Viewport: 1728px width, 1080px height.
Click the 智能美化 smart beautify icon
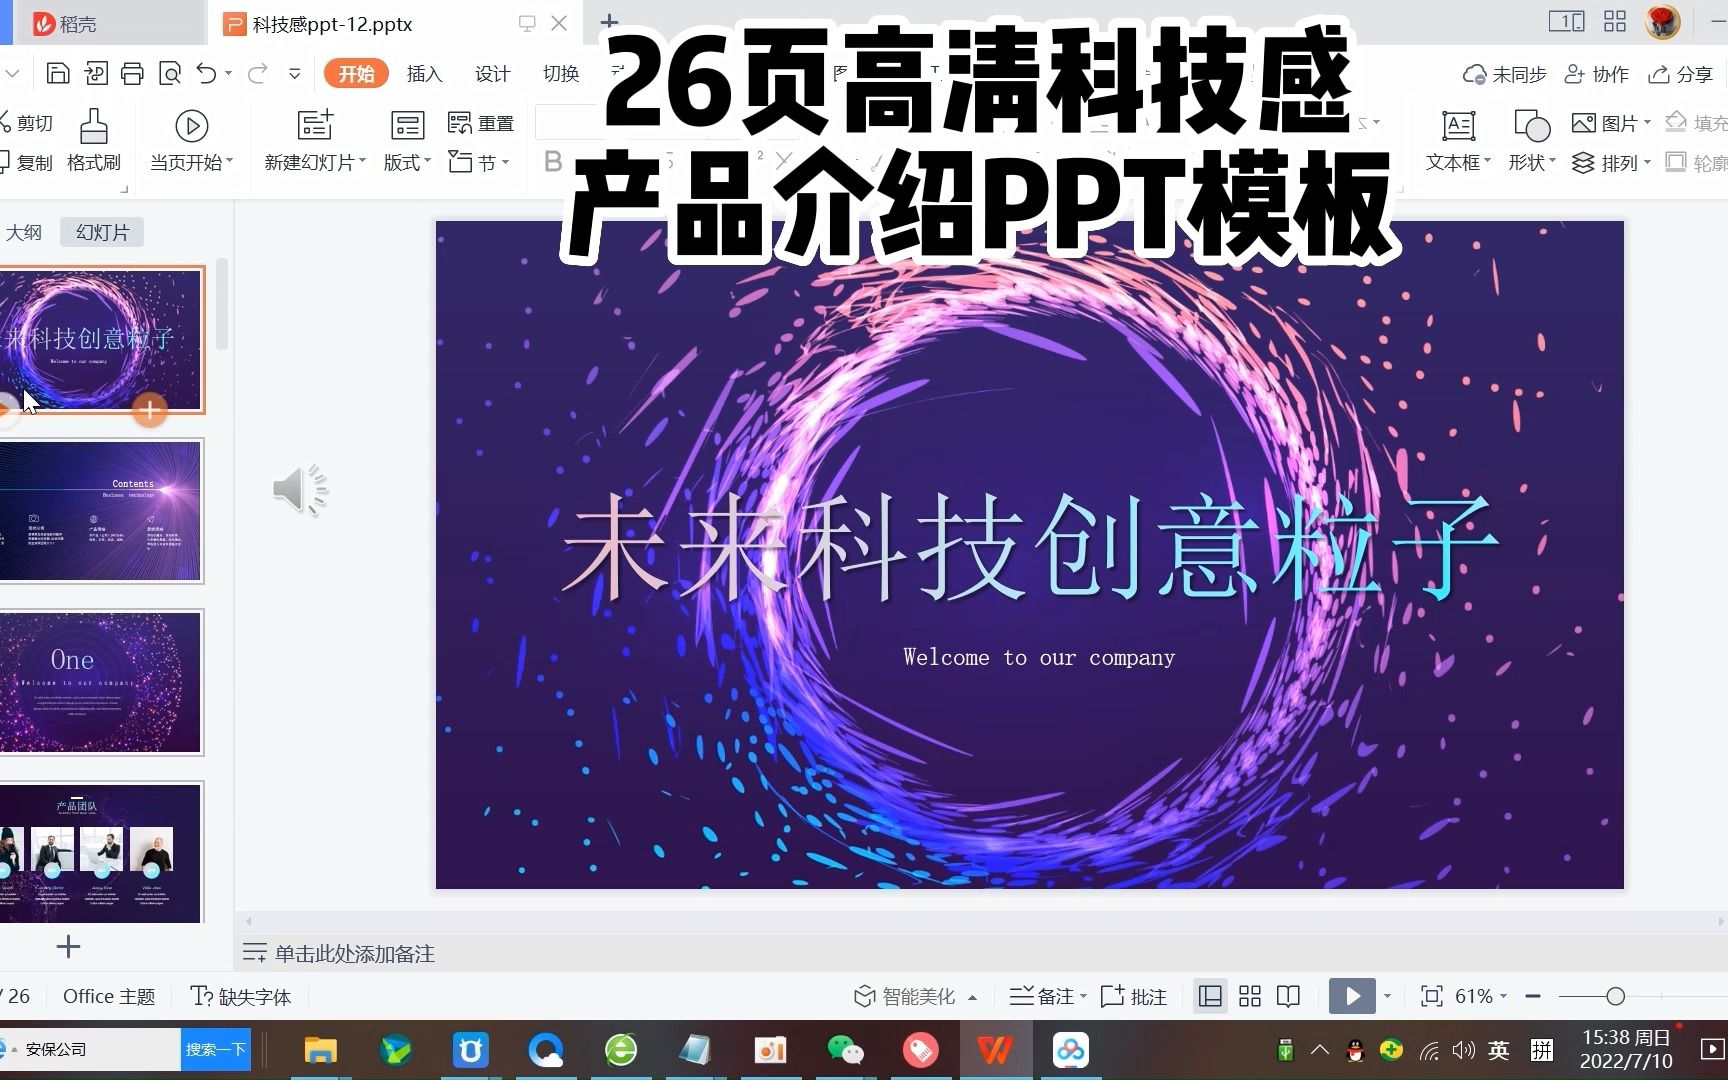click(x=864, y=996)
